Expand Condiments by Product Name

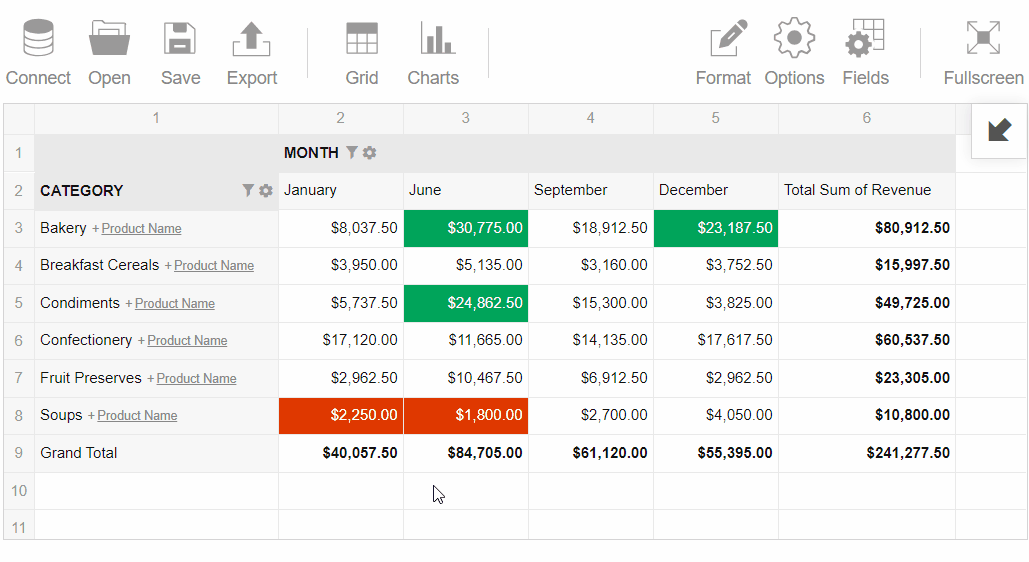pyautogui.click(x=173, y=304)
